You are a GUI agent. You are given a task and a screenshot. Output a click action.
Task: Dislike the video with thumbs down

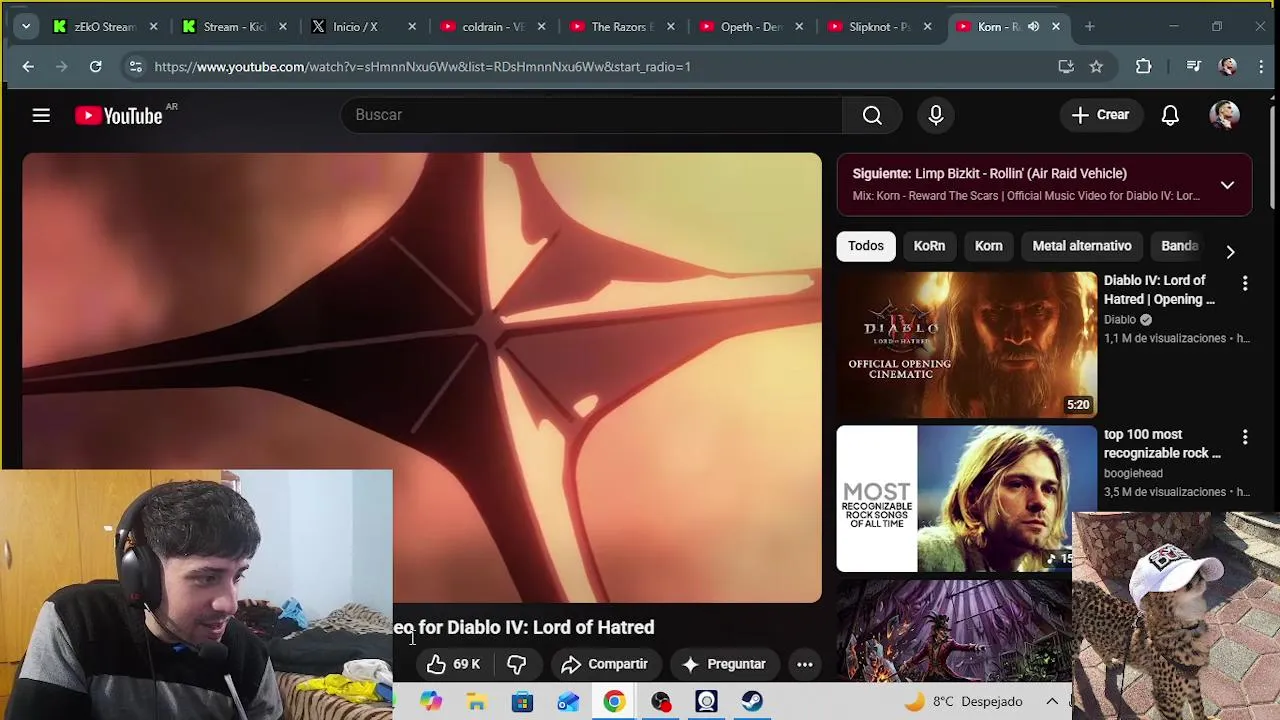point(516,664)
